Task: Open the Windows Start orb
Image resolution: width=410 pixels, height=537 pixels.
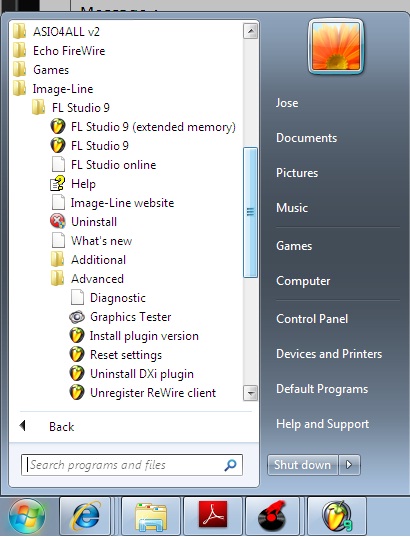Action: (x=27, y=516)
